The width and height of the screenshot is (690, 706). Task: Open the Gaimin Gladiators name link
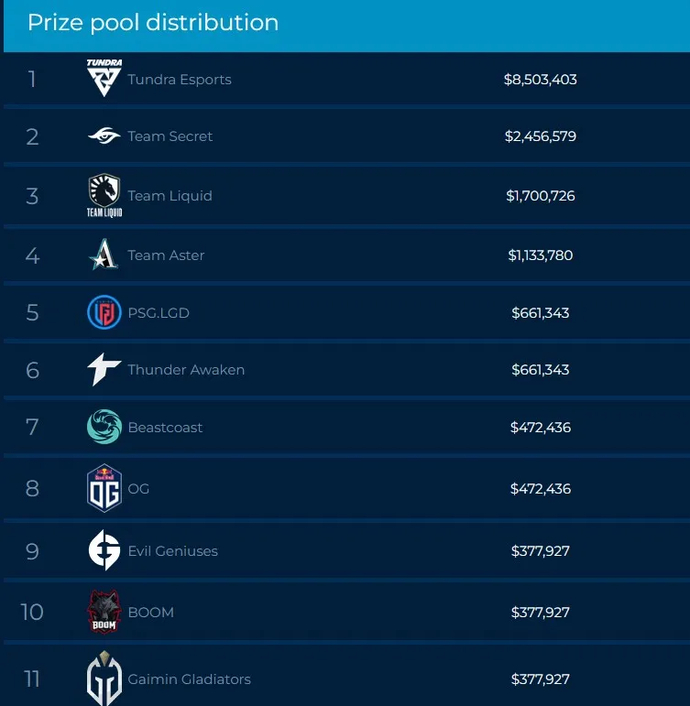pos(189,679)
